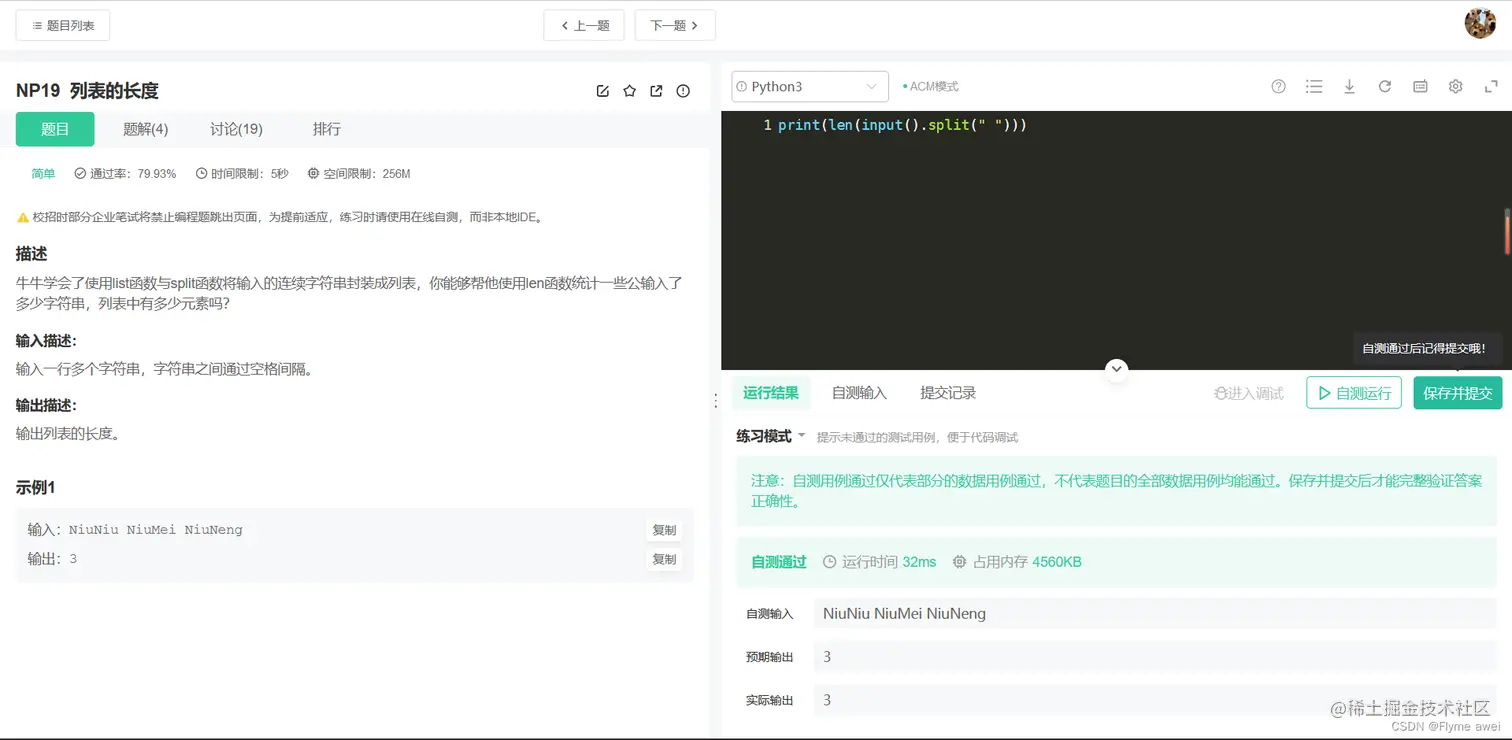Collapse the console with the chevron arrow
Image resolution: width=1512 pixels, height=740 pixels.
1116,369
